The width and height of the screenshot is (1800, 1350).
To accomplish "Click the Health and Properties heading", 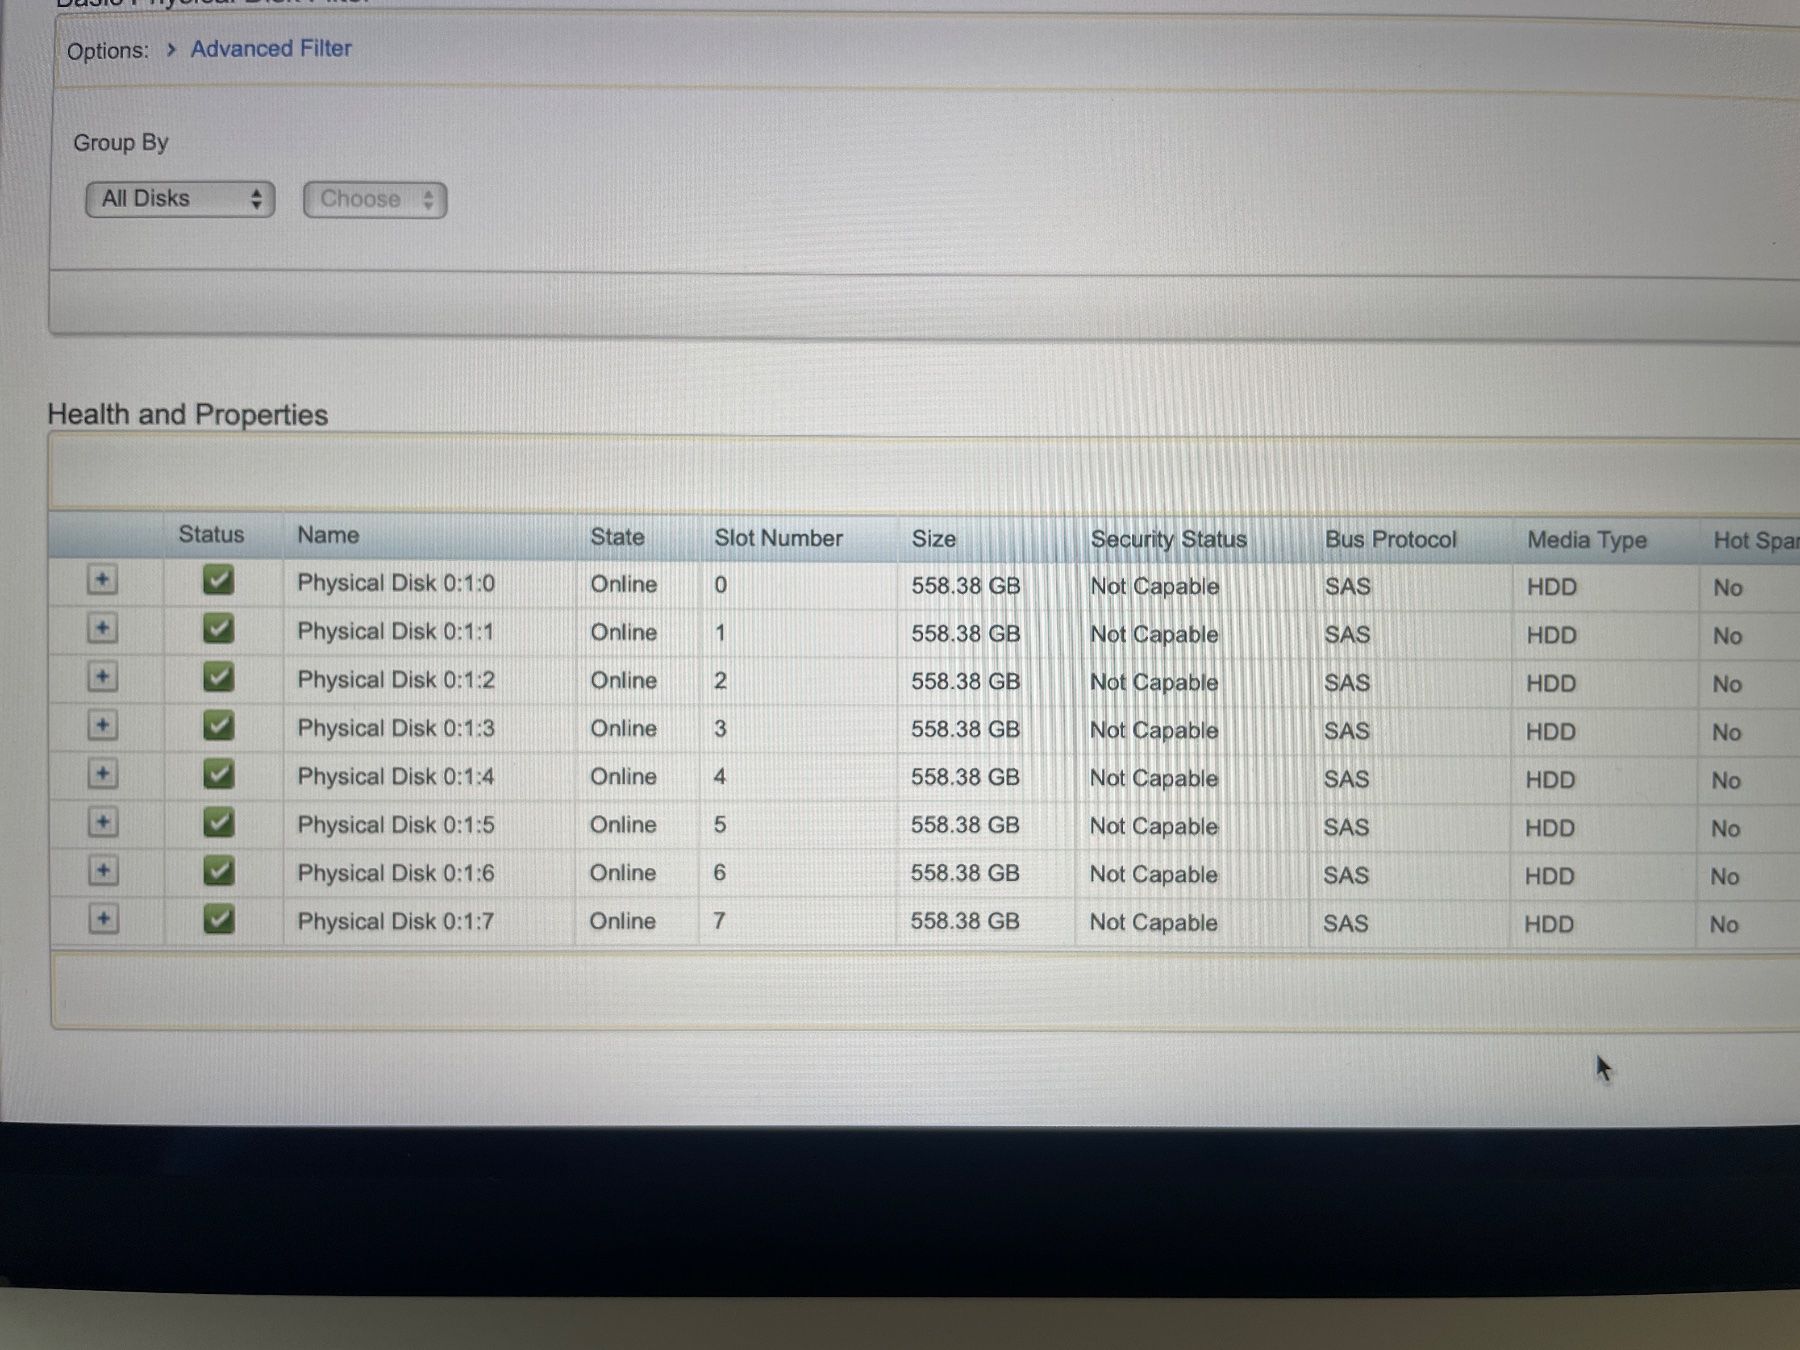I will [188, 414].
